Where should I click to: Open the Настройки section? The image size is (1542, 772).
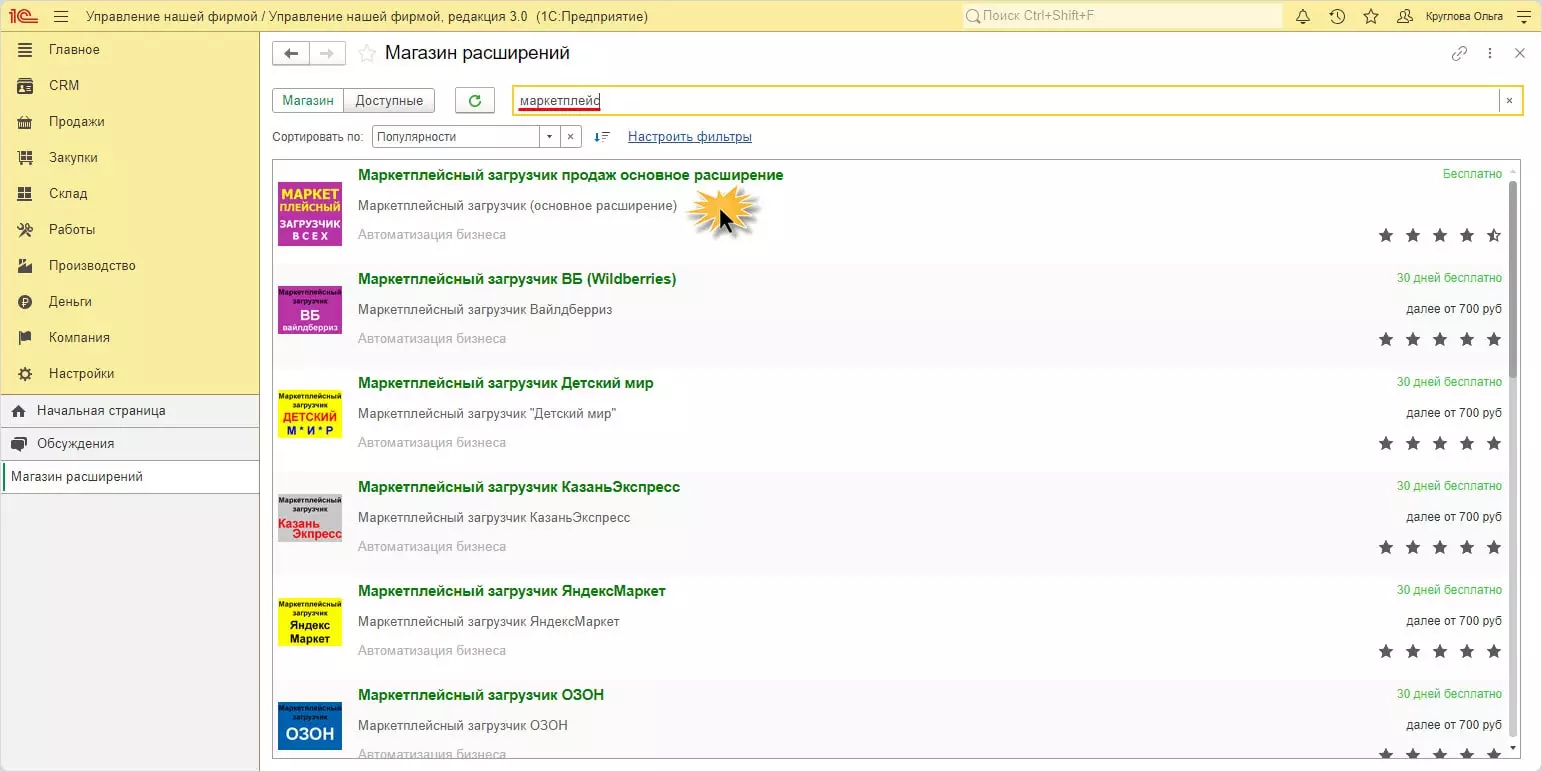(129, 374)
